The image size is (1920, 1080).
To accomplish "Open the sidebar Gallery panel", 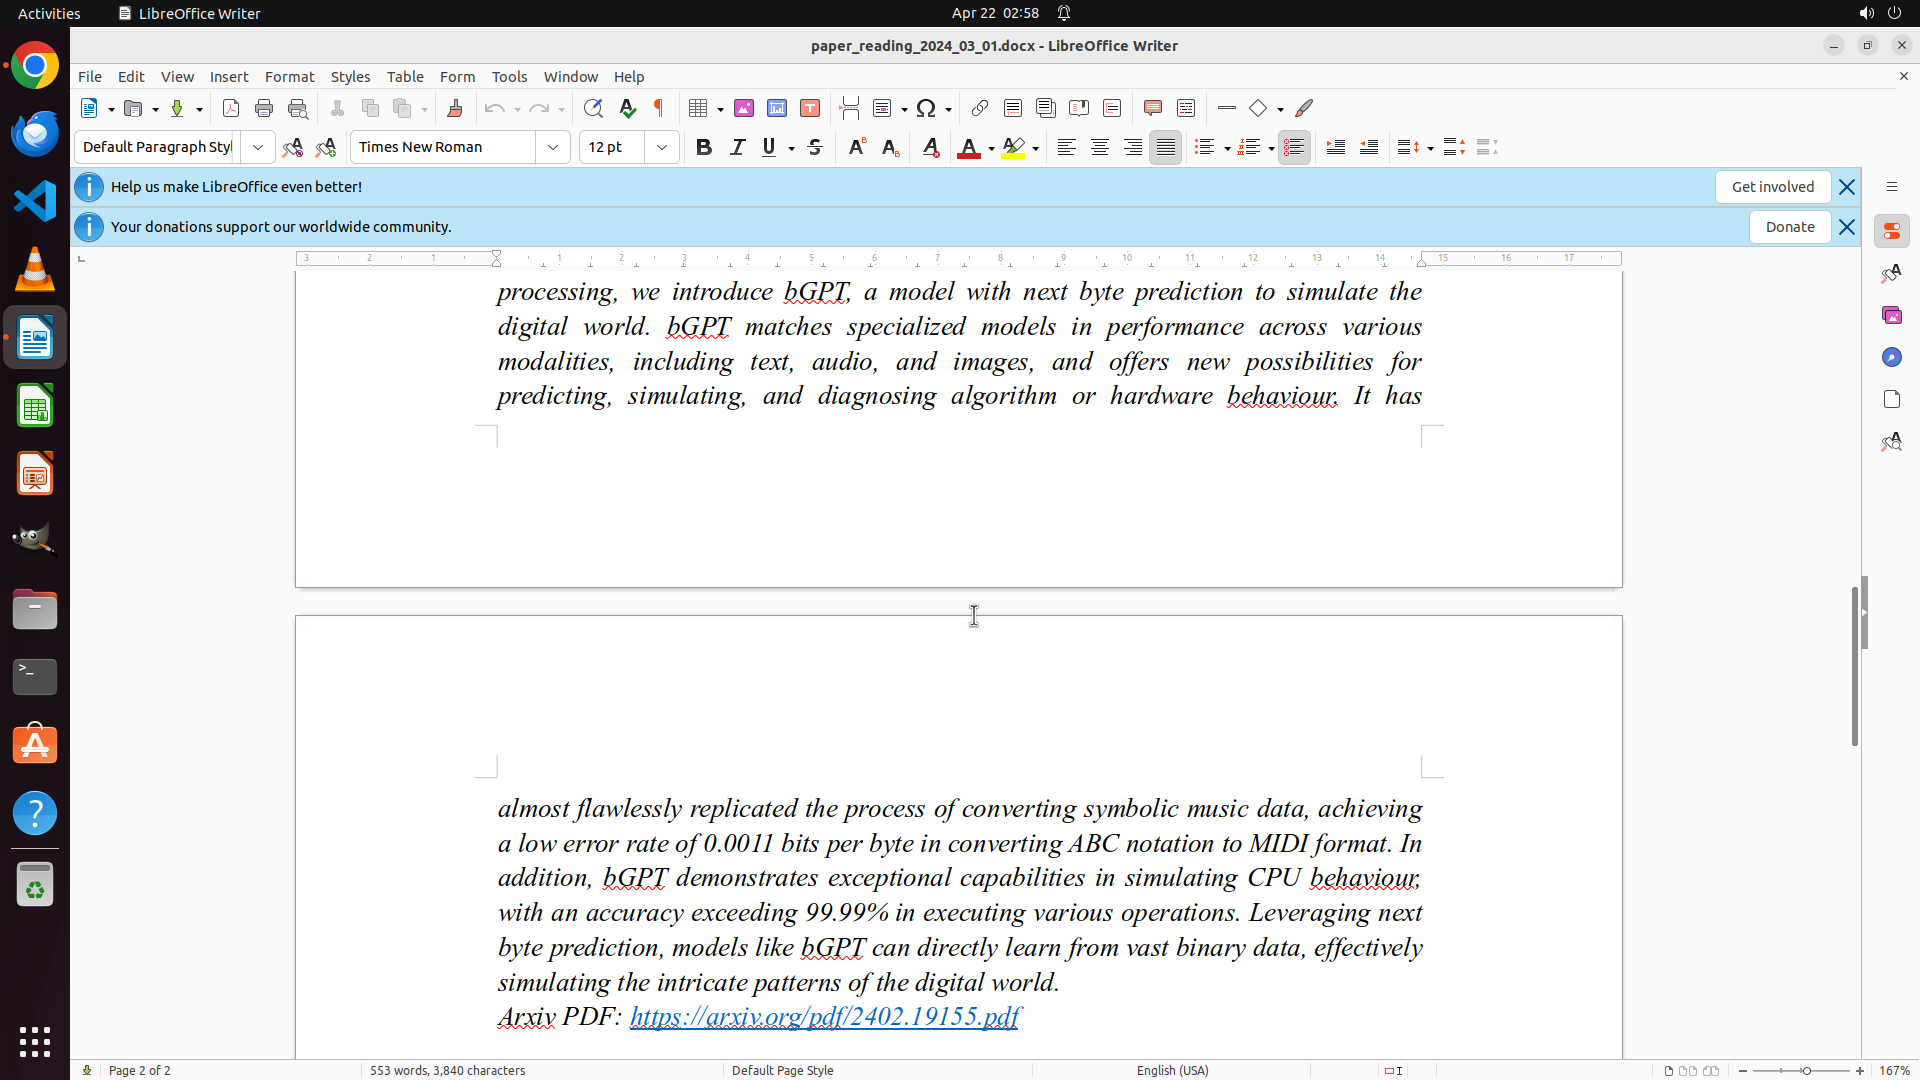I will pos(1891,315).
